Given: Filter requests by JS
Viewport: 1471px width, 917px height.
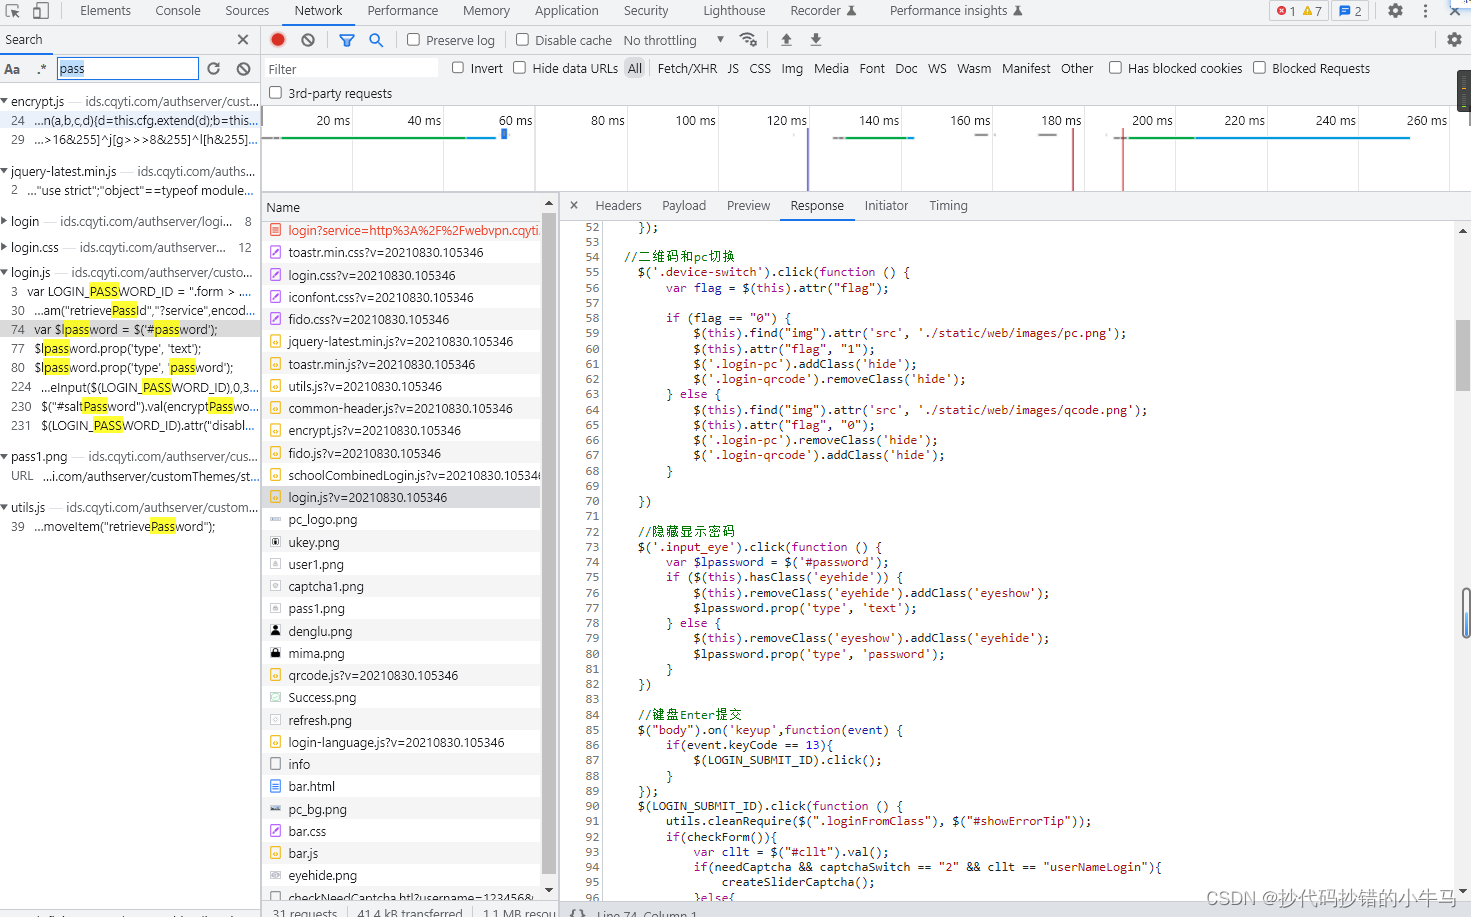Looking at the screenshot, I should (733, 69).
